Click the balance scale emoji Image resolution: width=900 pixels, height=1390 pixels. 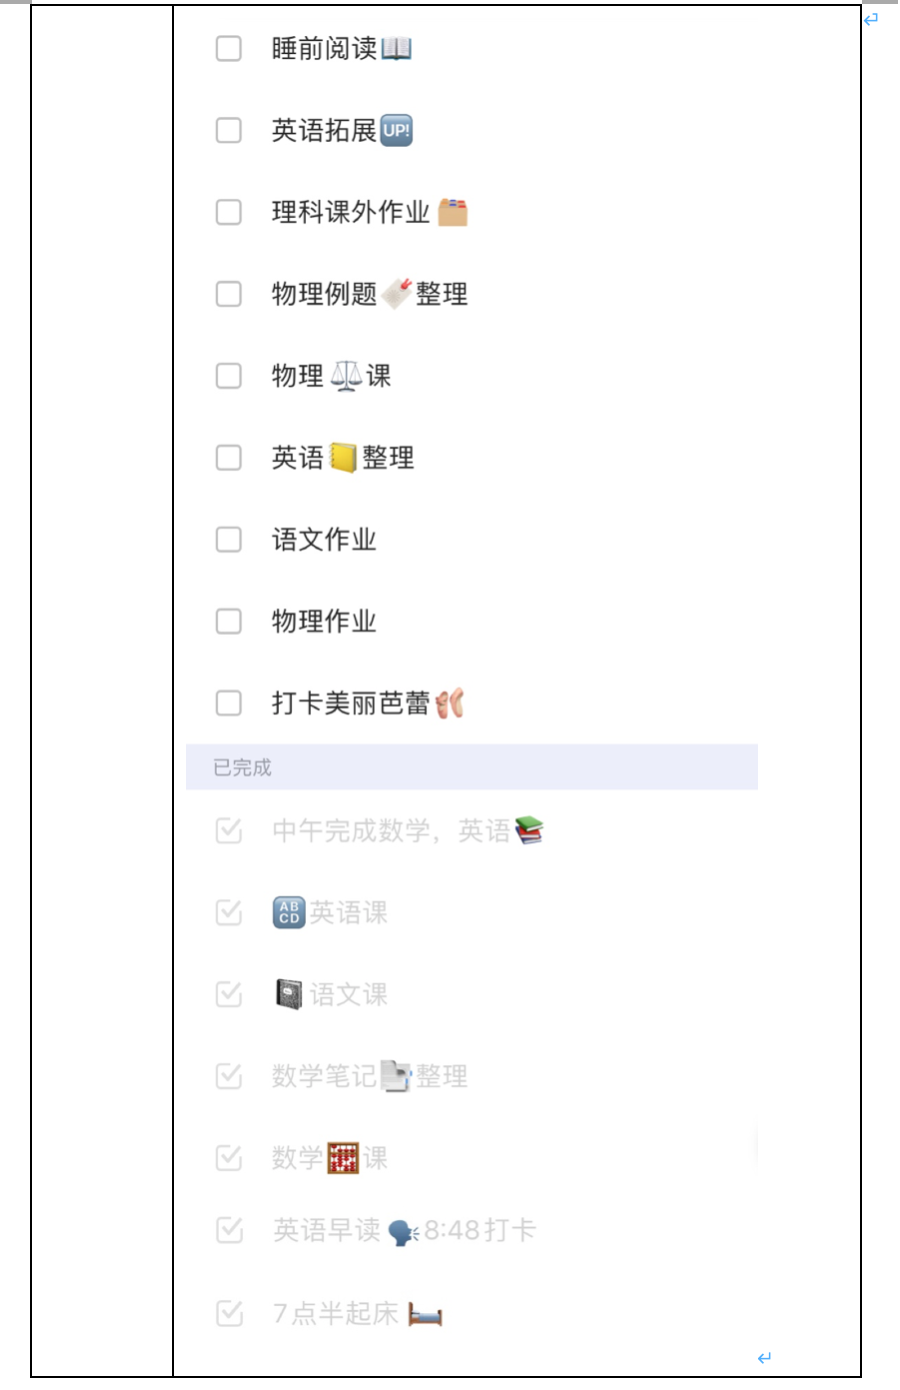345,376
